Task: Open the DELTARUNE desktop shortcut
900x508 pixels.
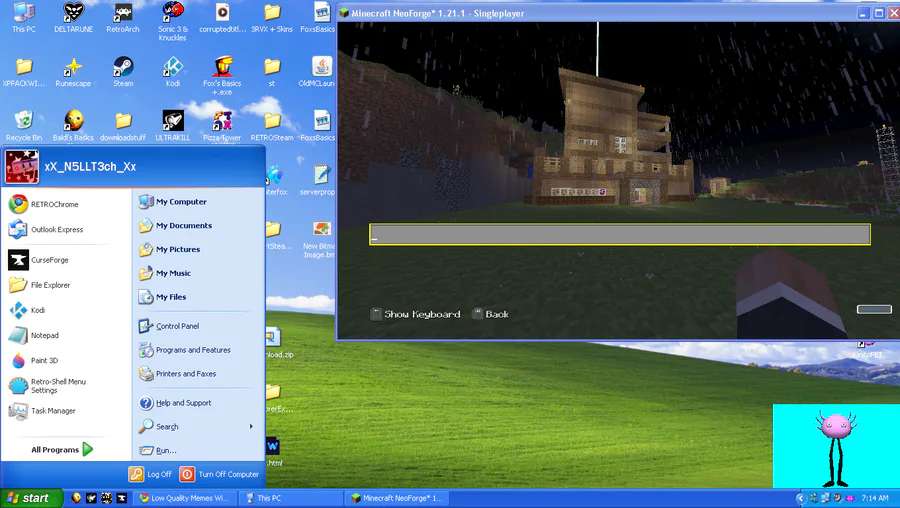Action: tap(73, 18)
